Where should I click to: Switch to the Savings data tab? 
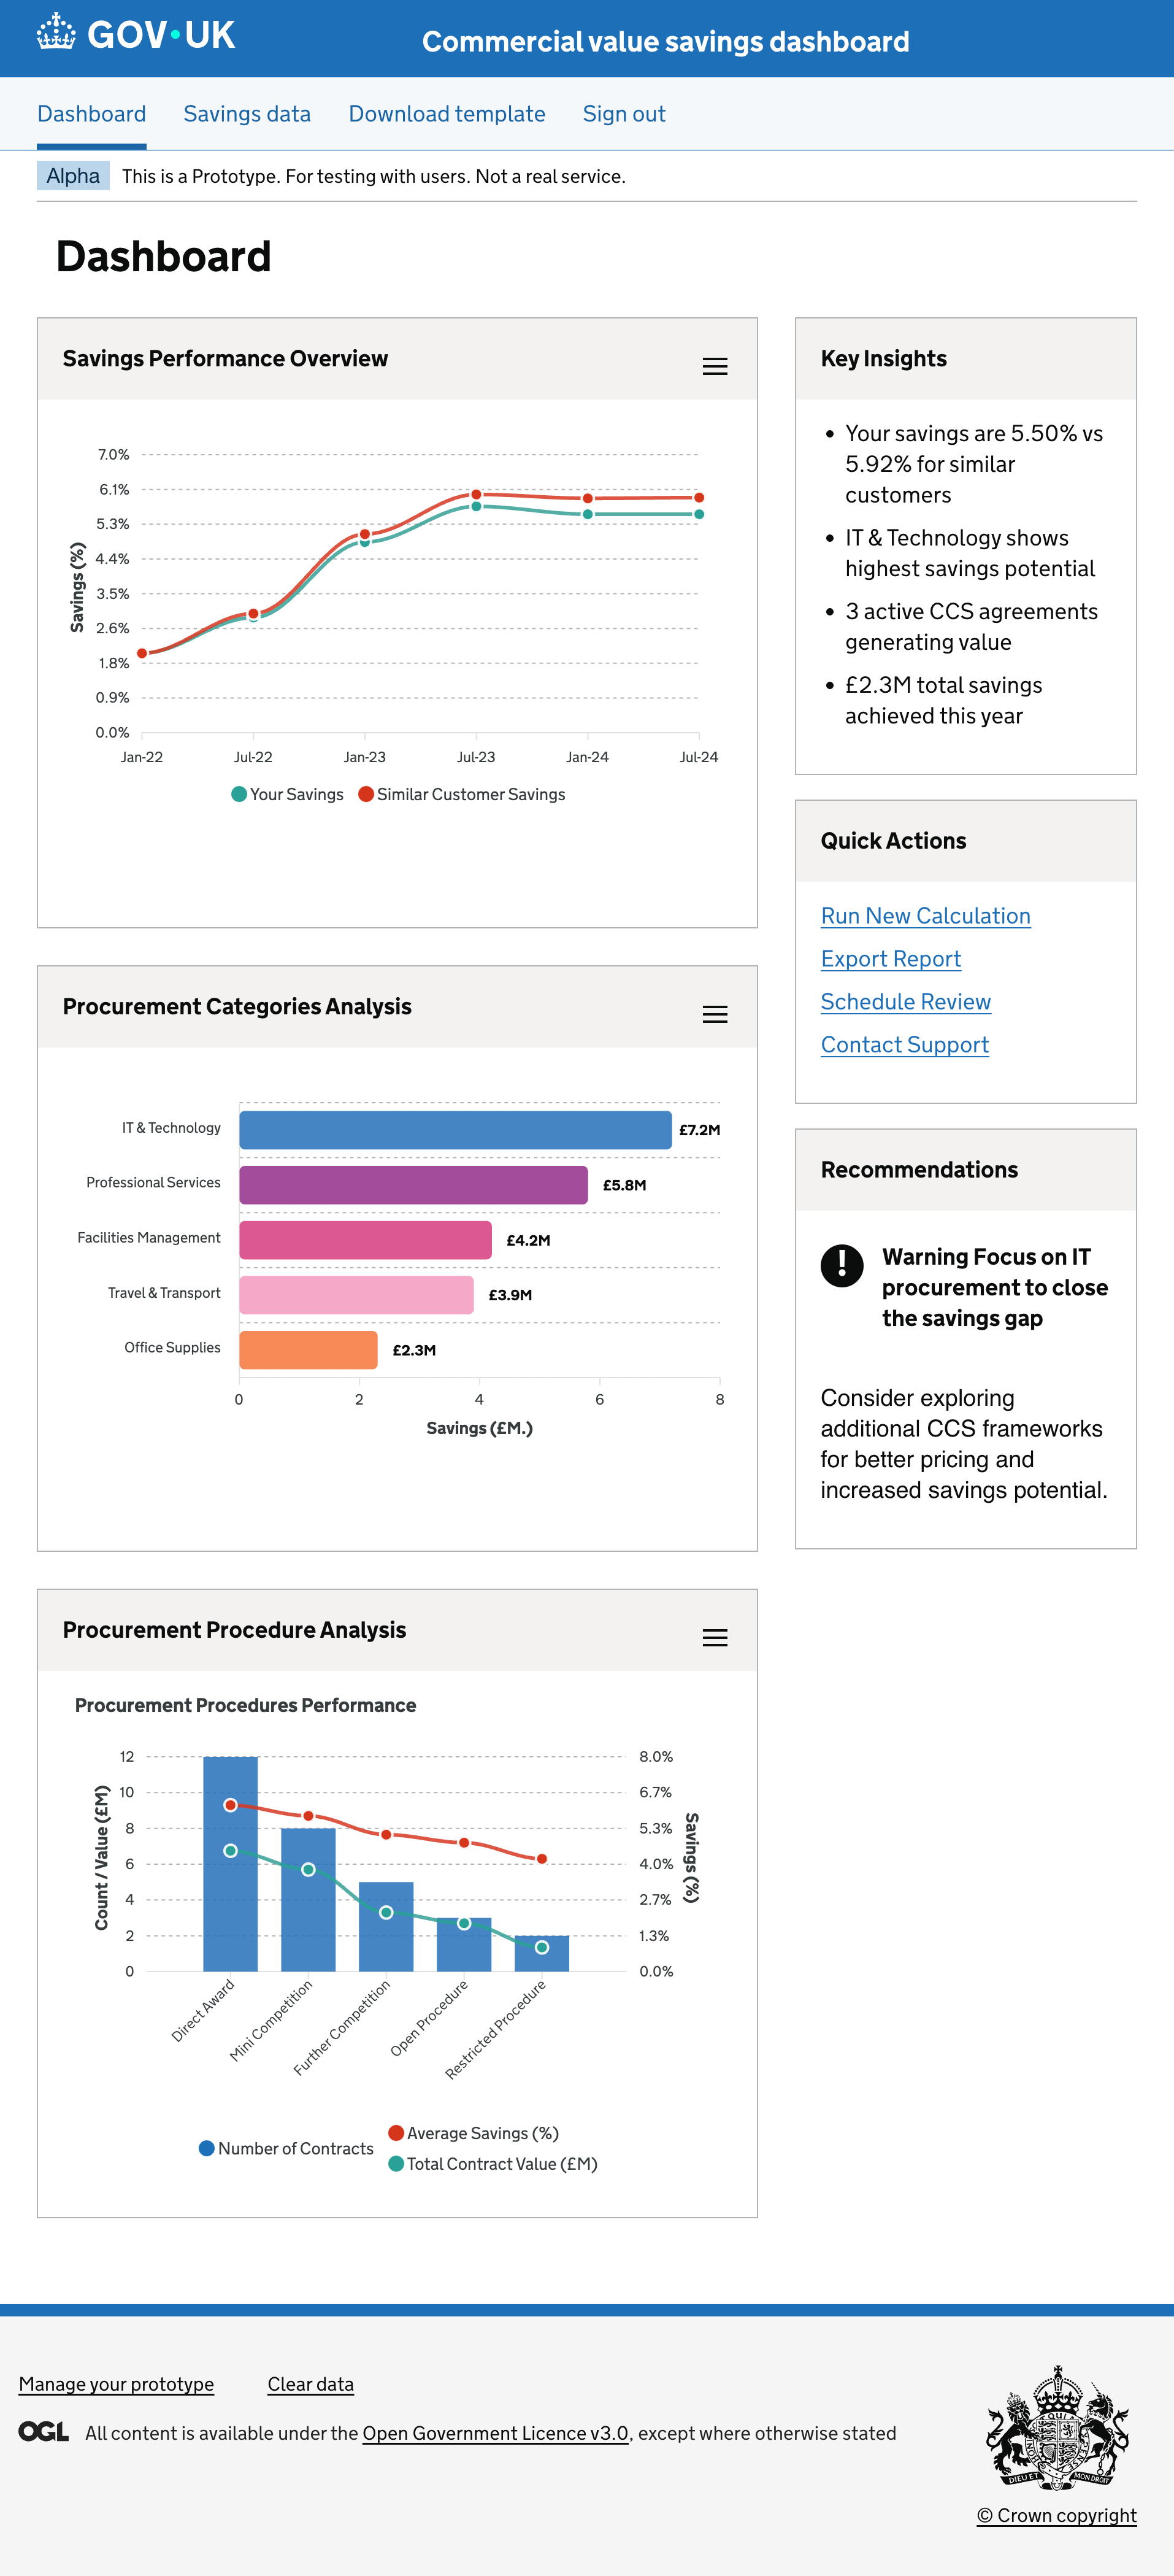(x=246, y=114)
